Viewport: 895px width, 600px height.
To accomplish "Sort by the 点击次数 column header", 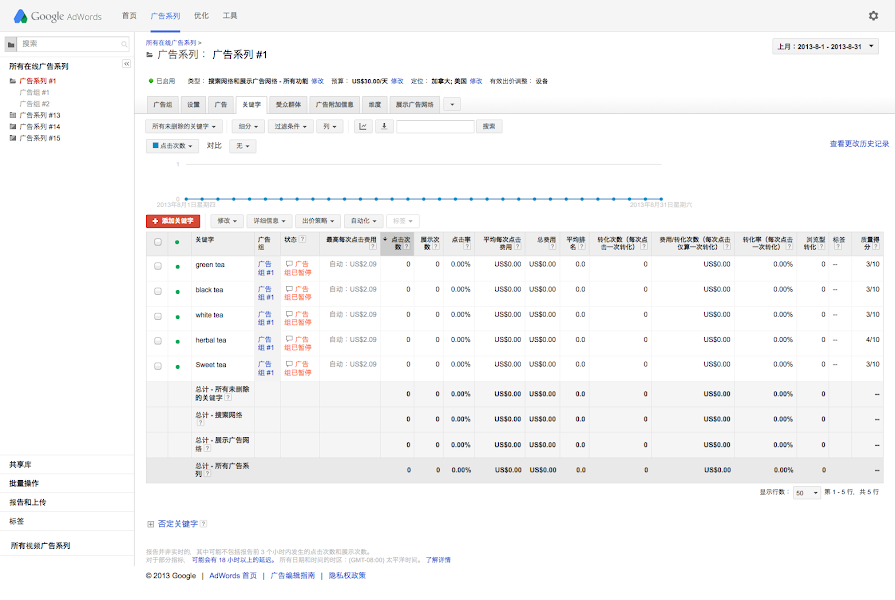I will click(x=397, y=243).
